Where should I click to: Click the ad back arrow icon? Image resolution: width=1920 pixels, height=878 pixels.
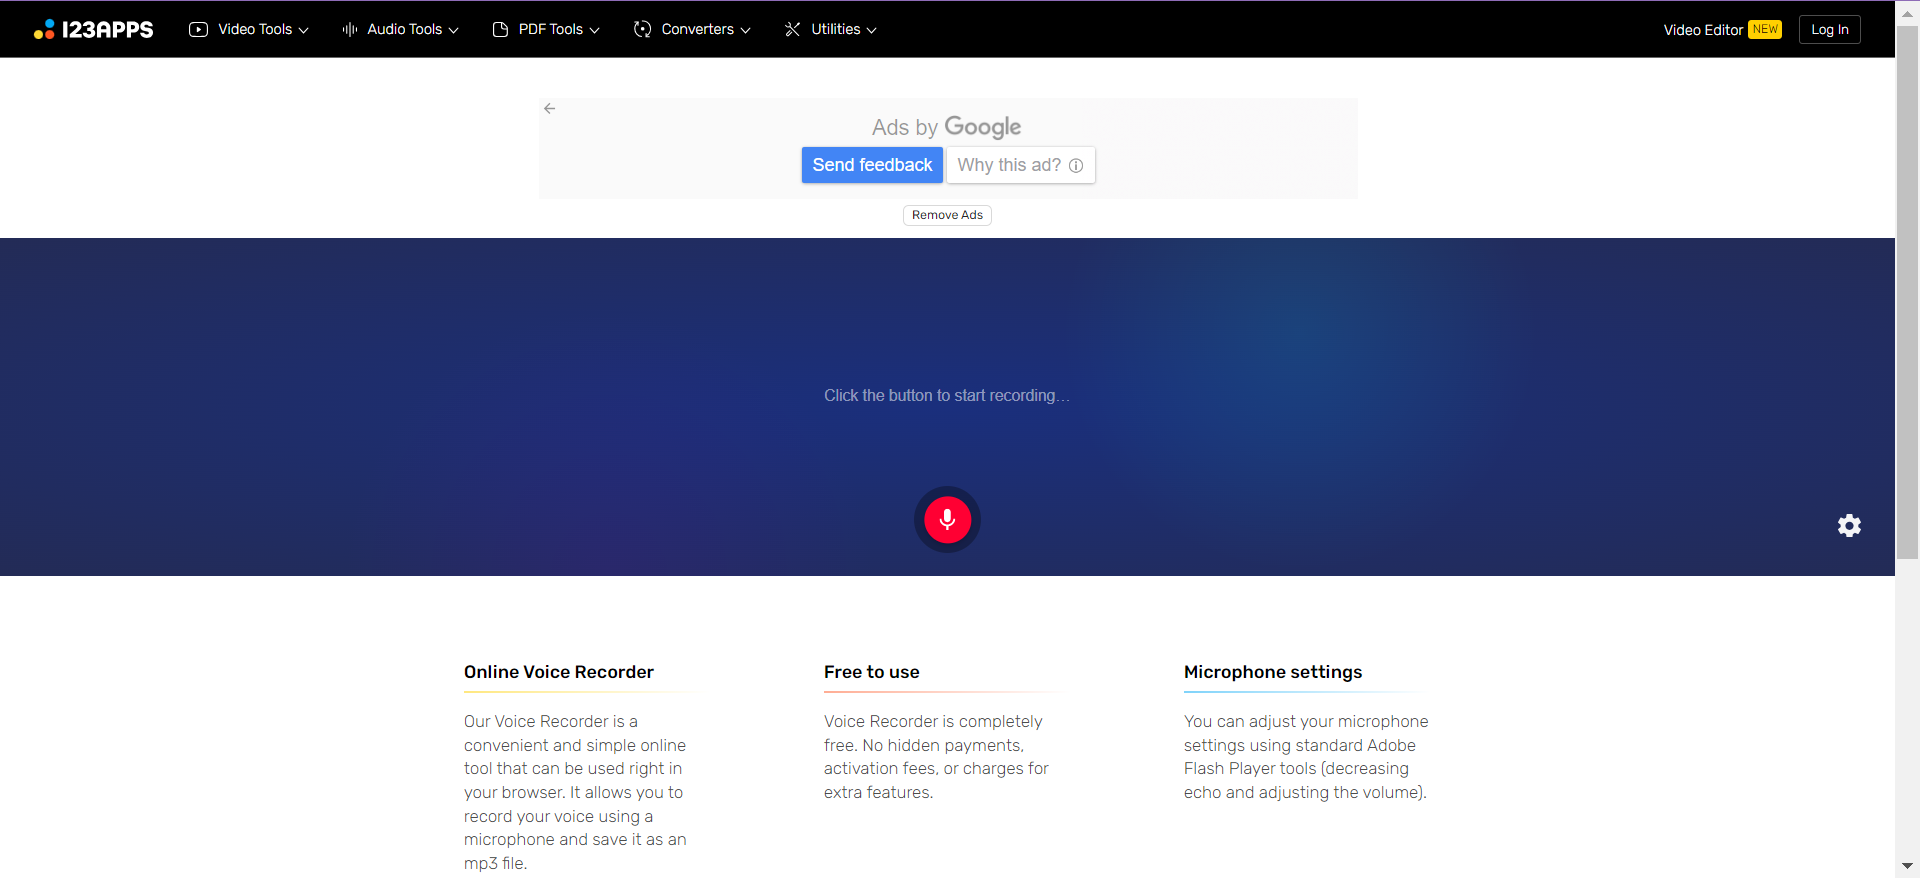549,109
